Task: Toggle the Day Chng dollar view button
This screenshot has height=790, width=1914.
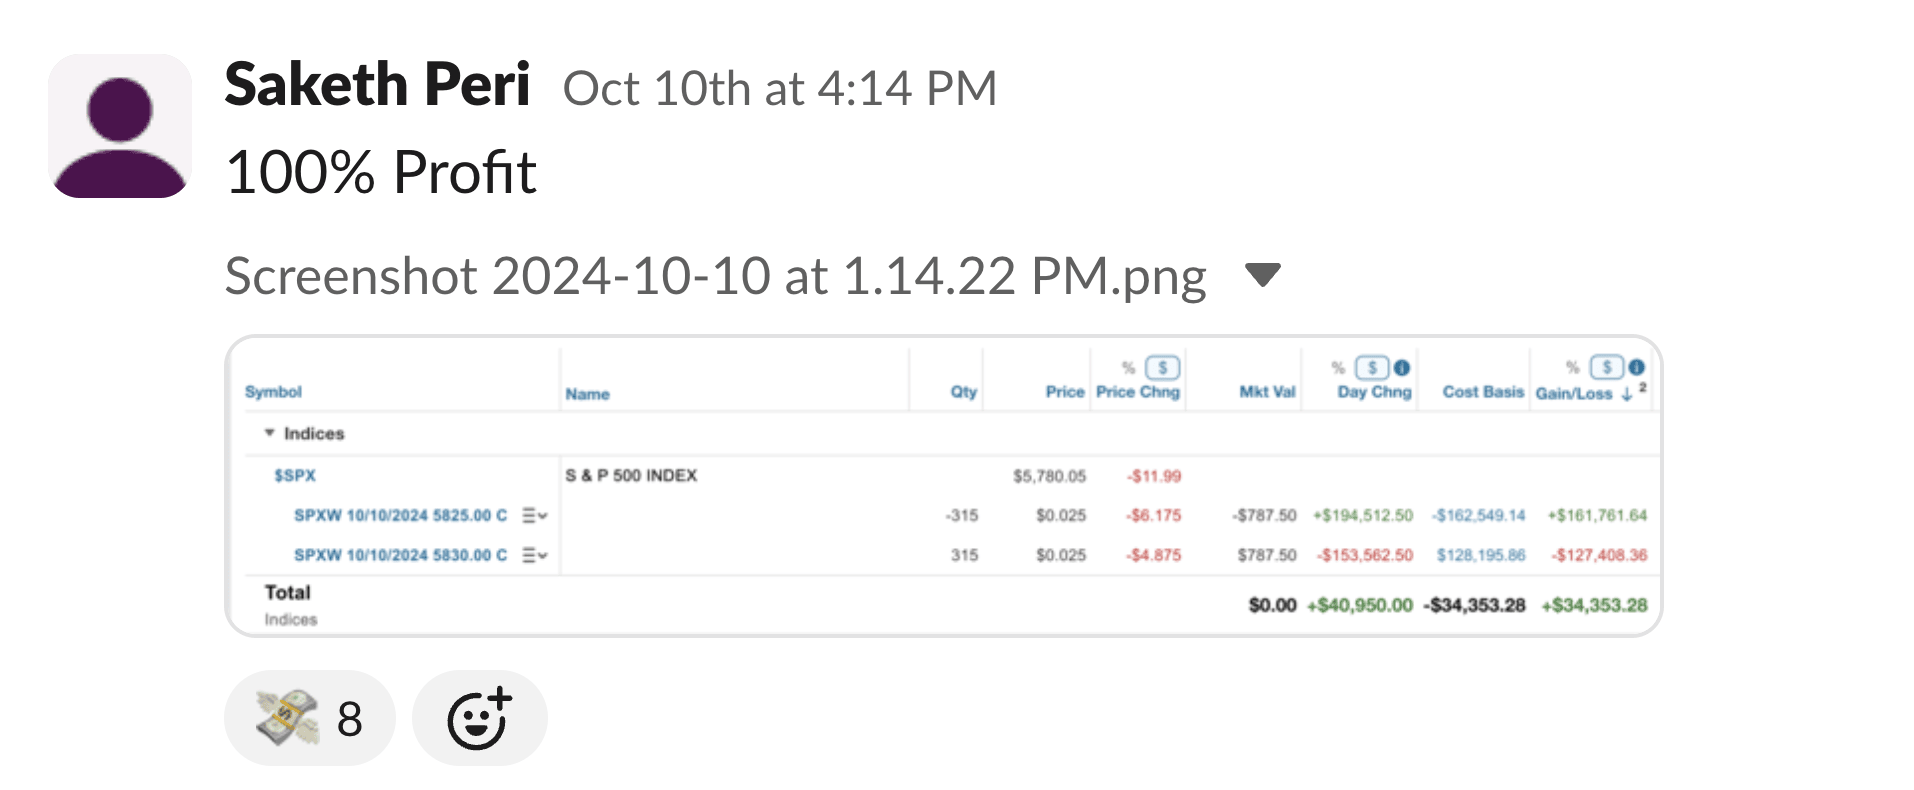Action: [1373, 367]
